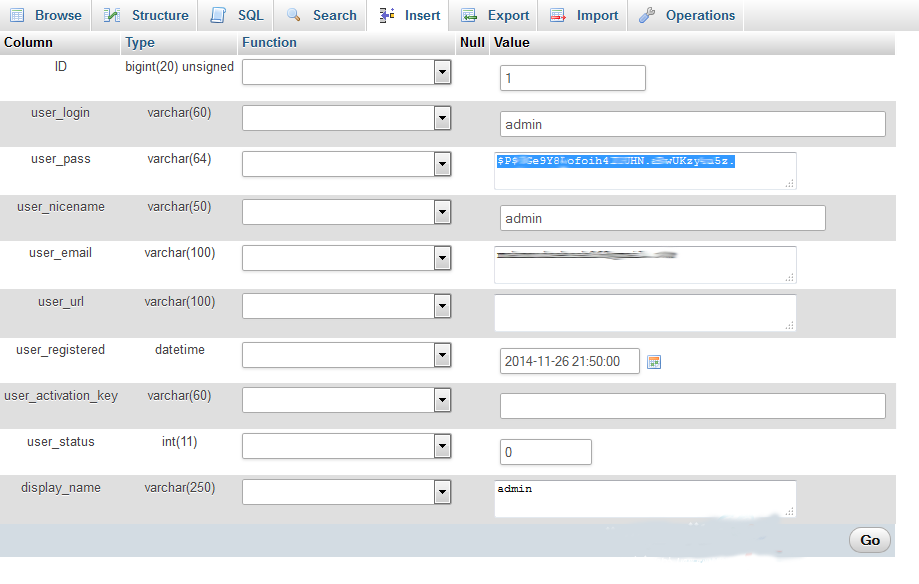Click the user_activation_key value field

[x=692, y=406]
